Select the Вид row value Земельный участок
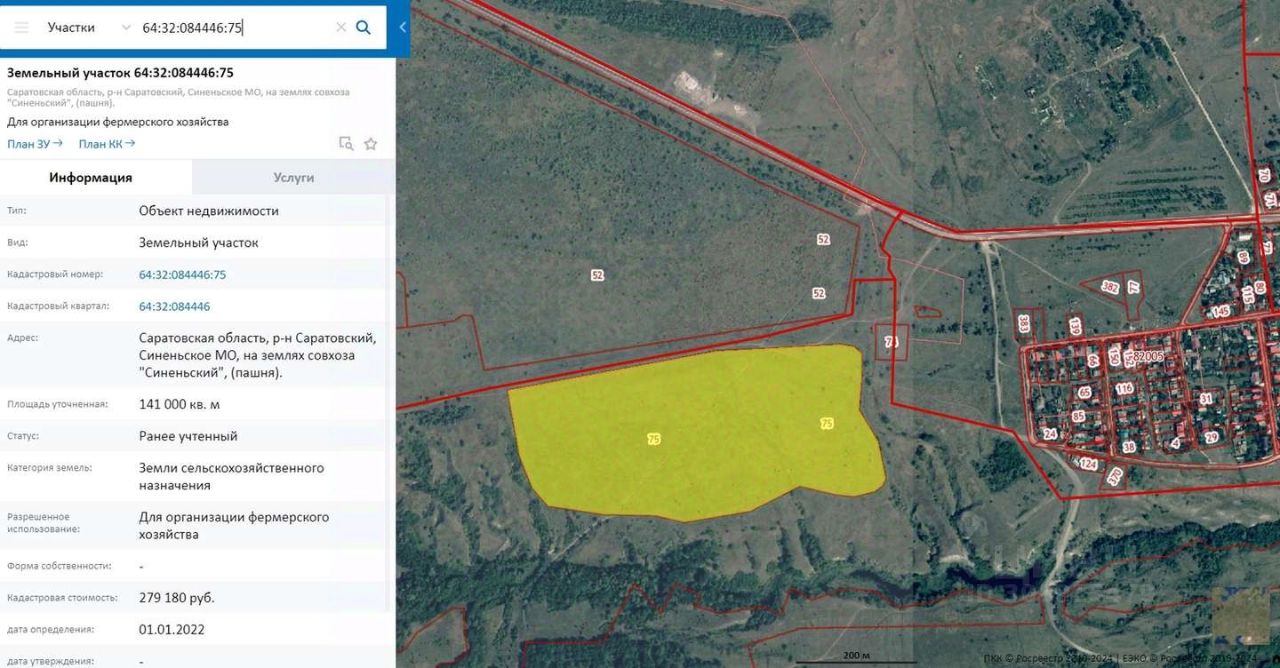 coord(199,242)
